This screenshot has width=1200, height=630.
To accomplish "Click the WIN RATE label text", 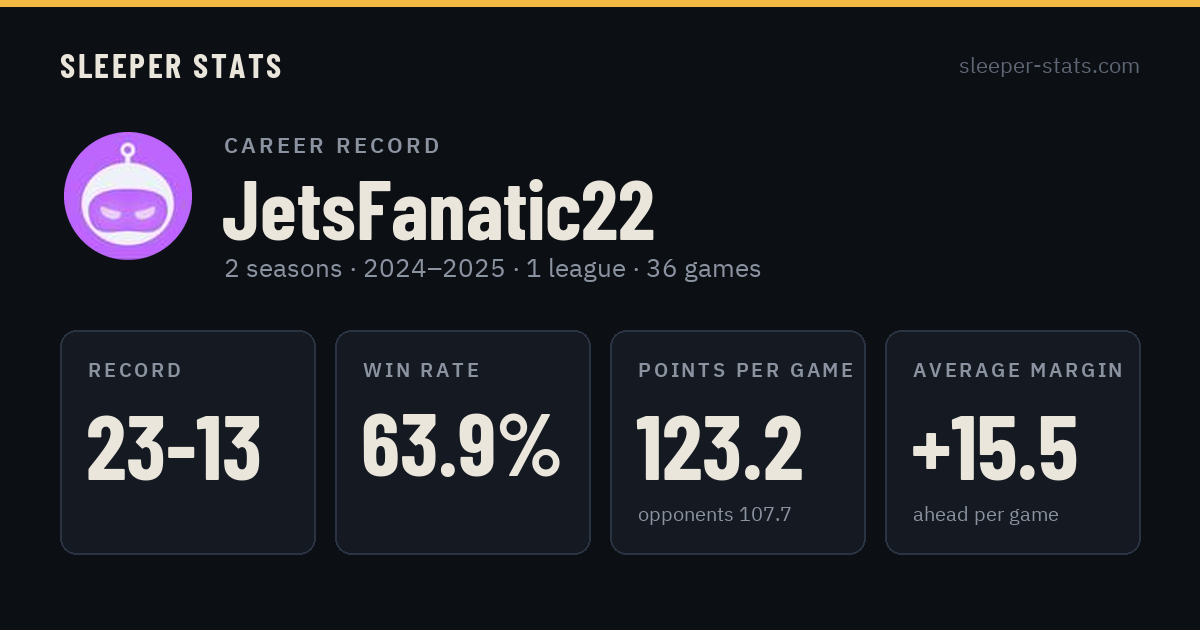I will pos(422,371).
